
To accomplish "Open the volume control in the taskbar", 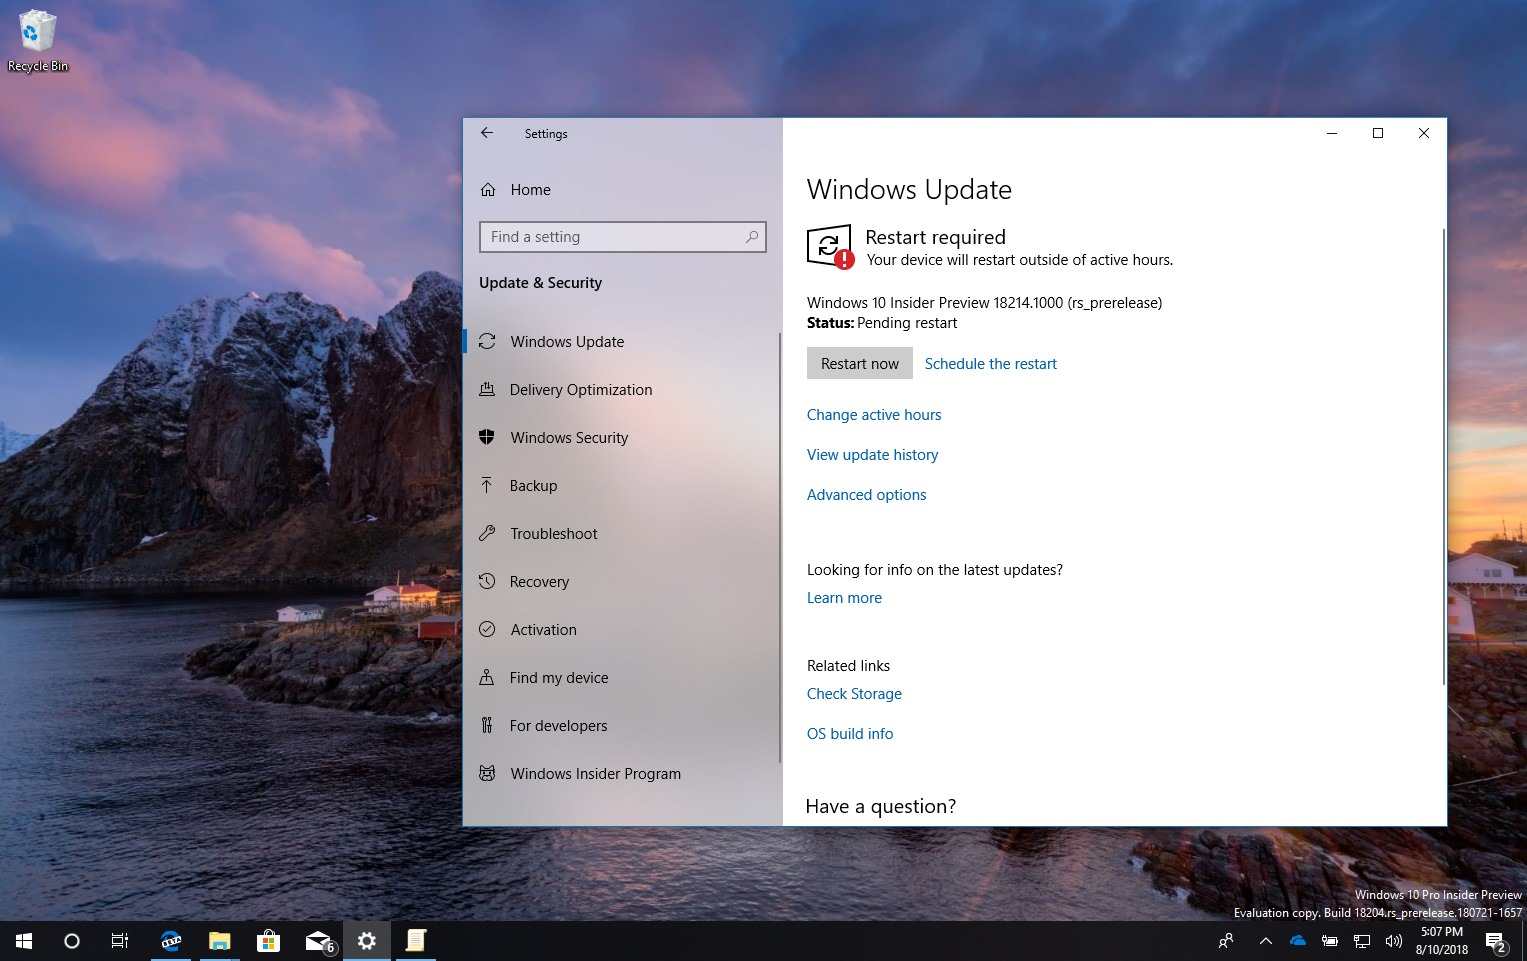I will (x=1393, y=941).
